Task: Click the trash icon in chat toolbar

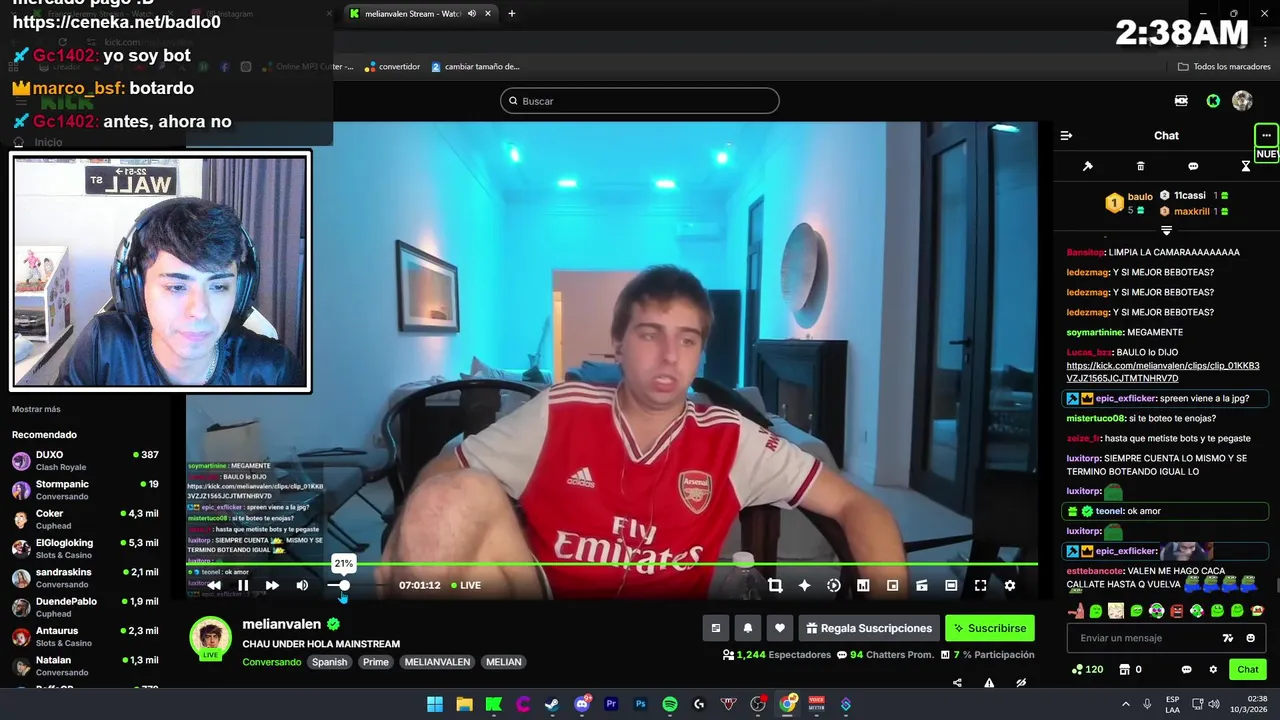Action: (1141, 166)
